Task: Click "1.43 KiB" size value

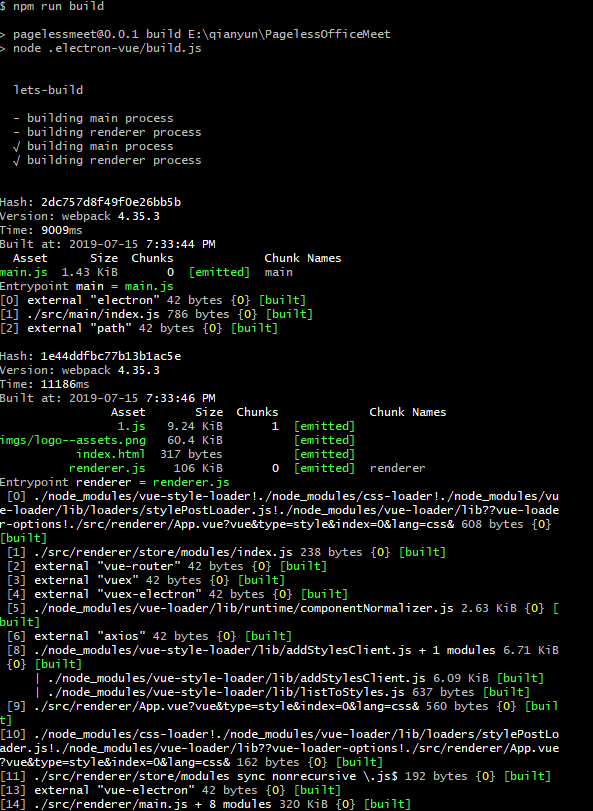Action: click(x=90, y=272)
